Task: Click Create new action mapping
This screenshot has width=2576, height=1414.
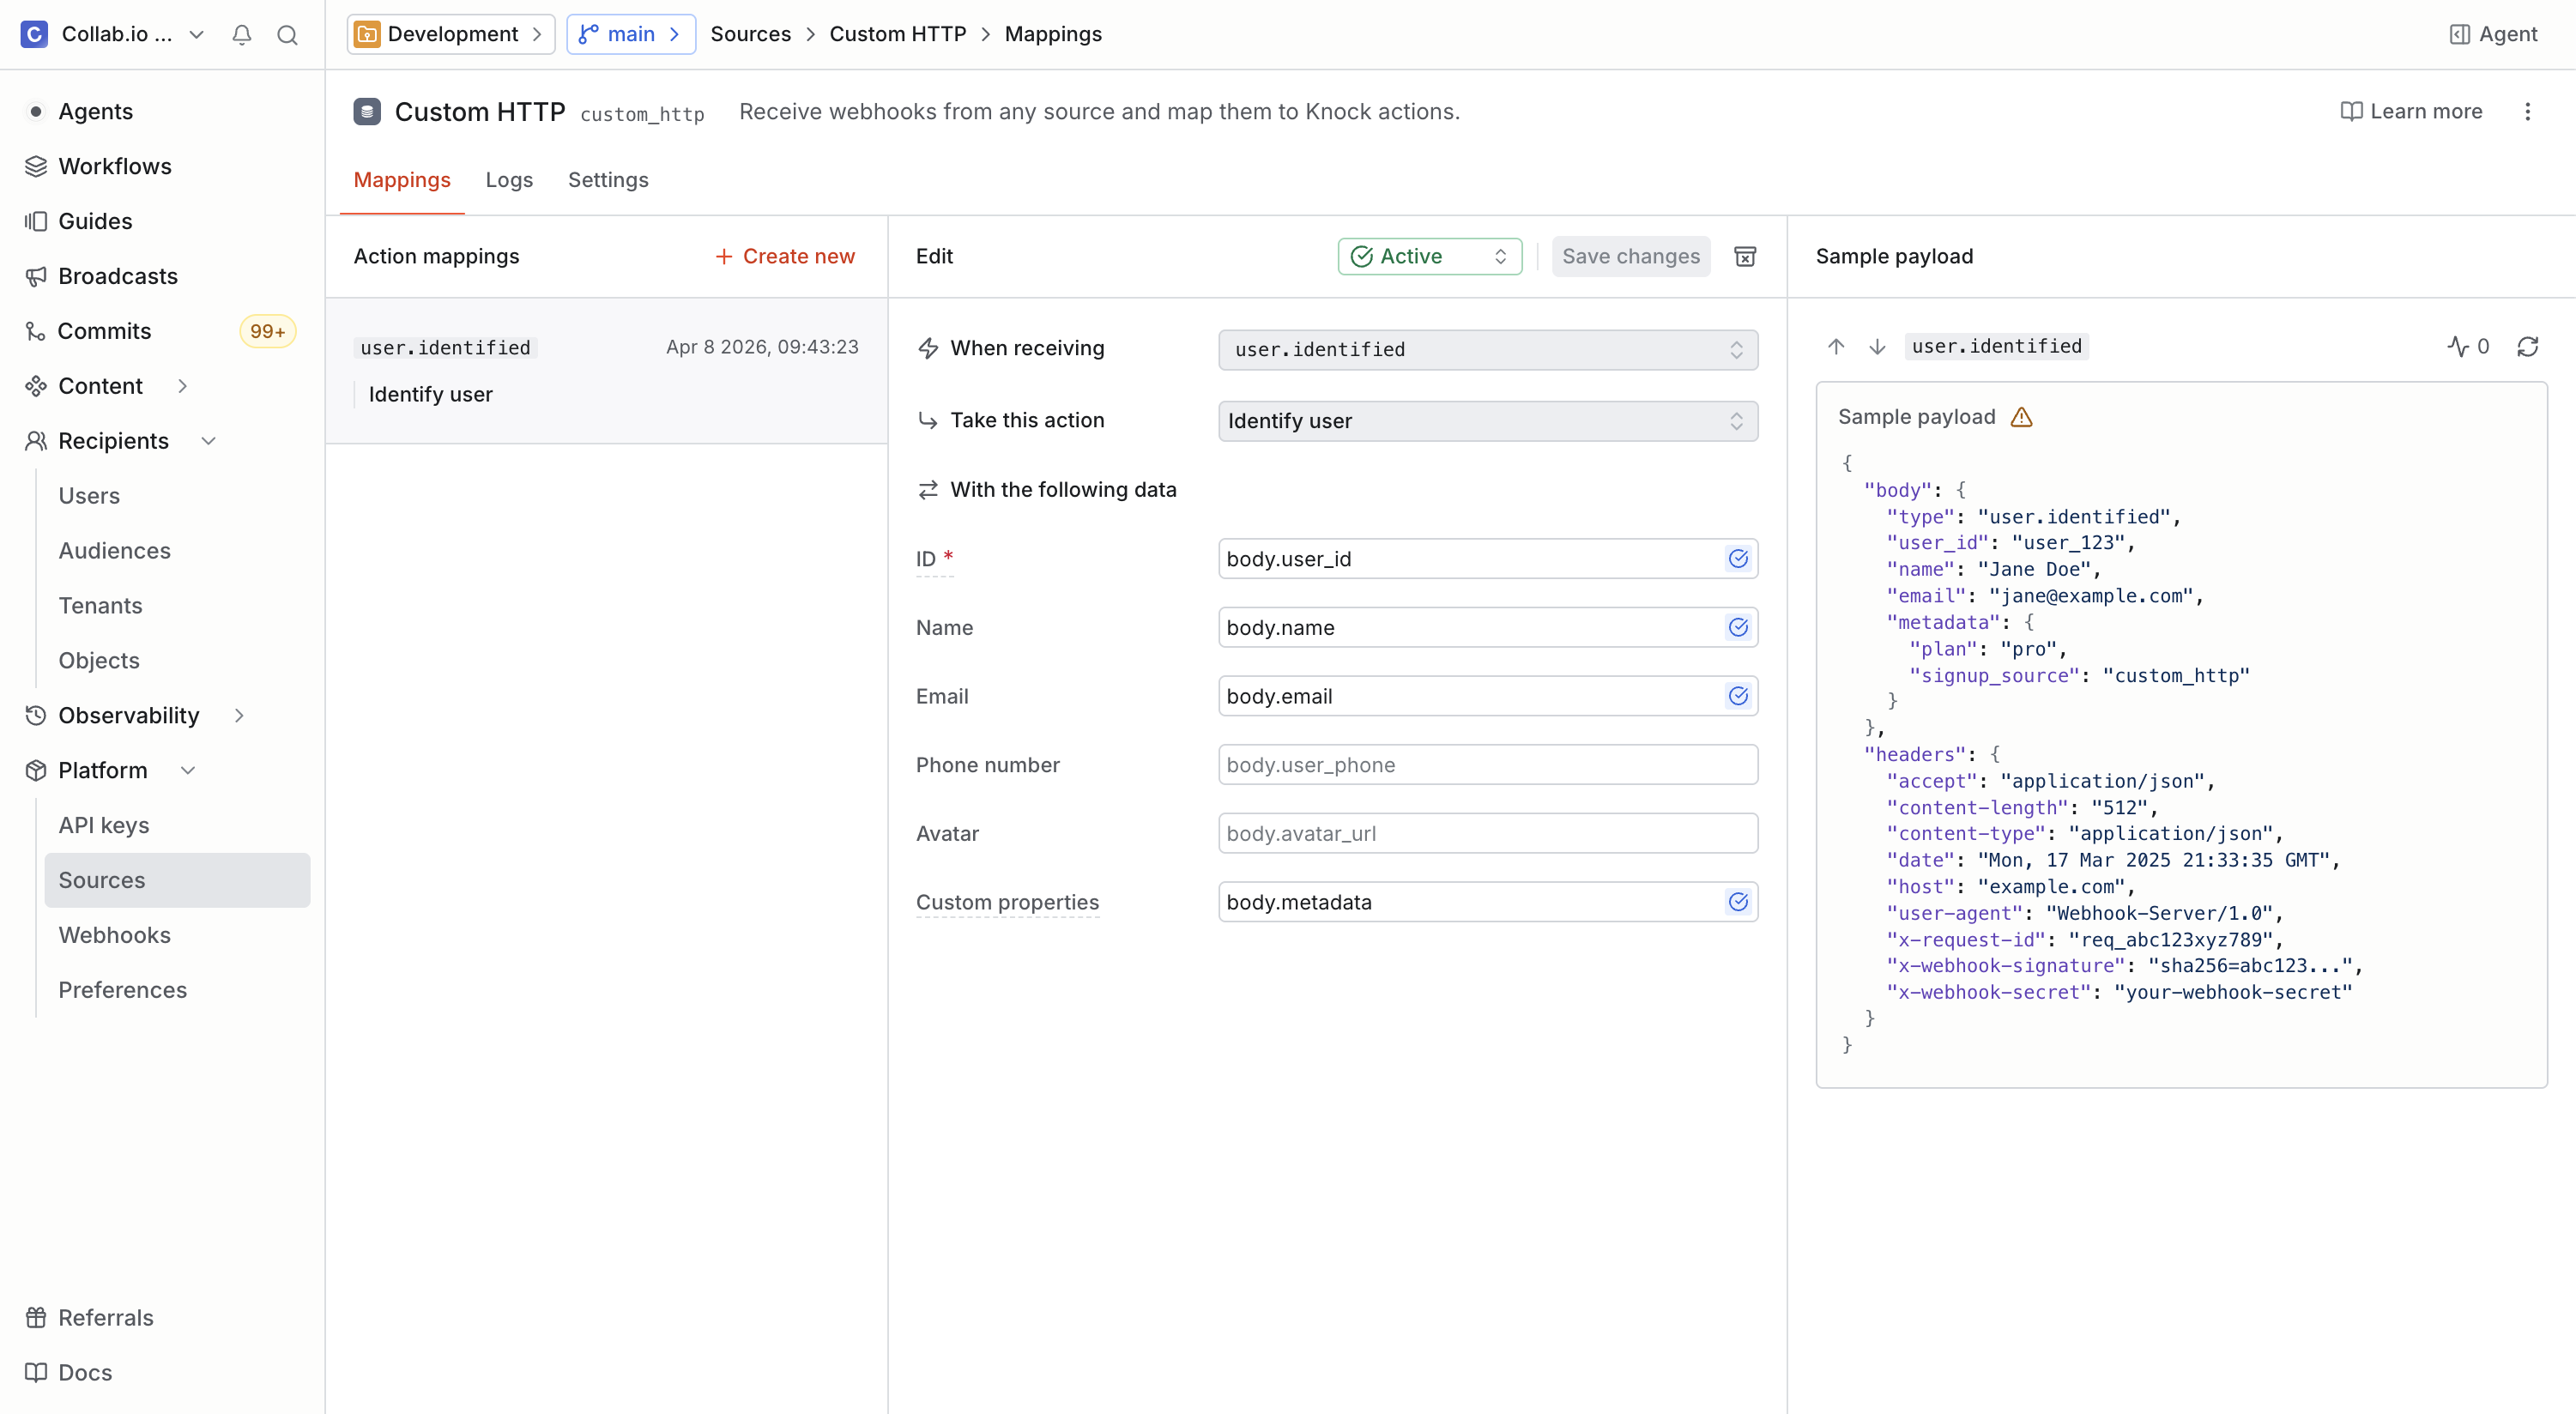Action: 785,257
